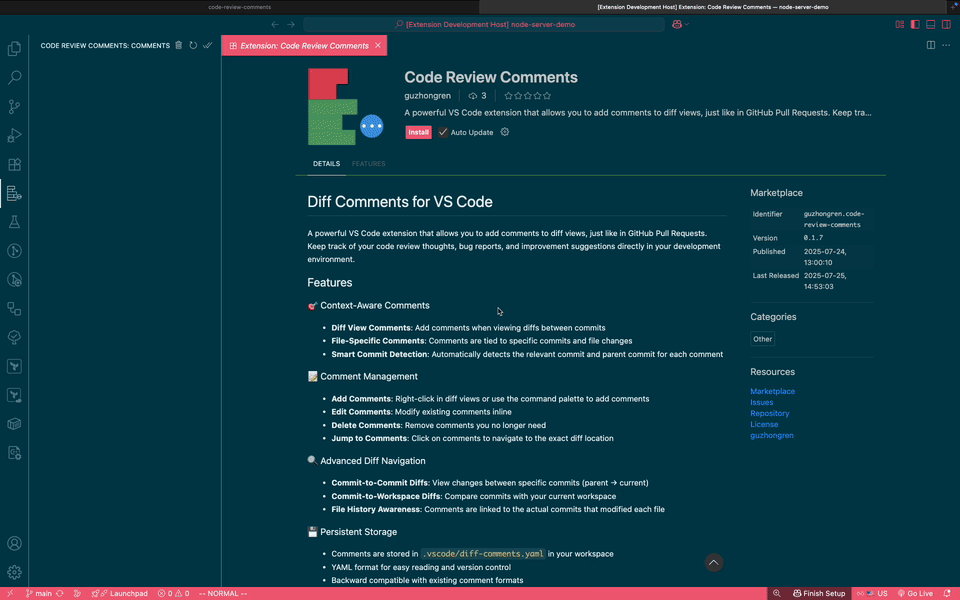Go forward using the navigation arrow
This screenshot has width=960, height=600.
[x=291, y=24]
